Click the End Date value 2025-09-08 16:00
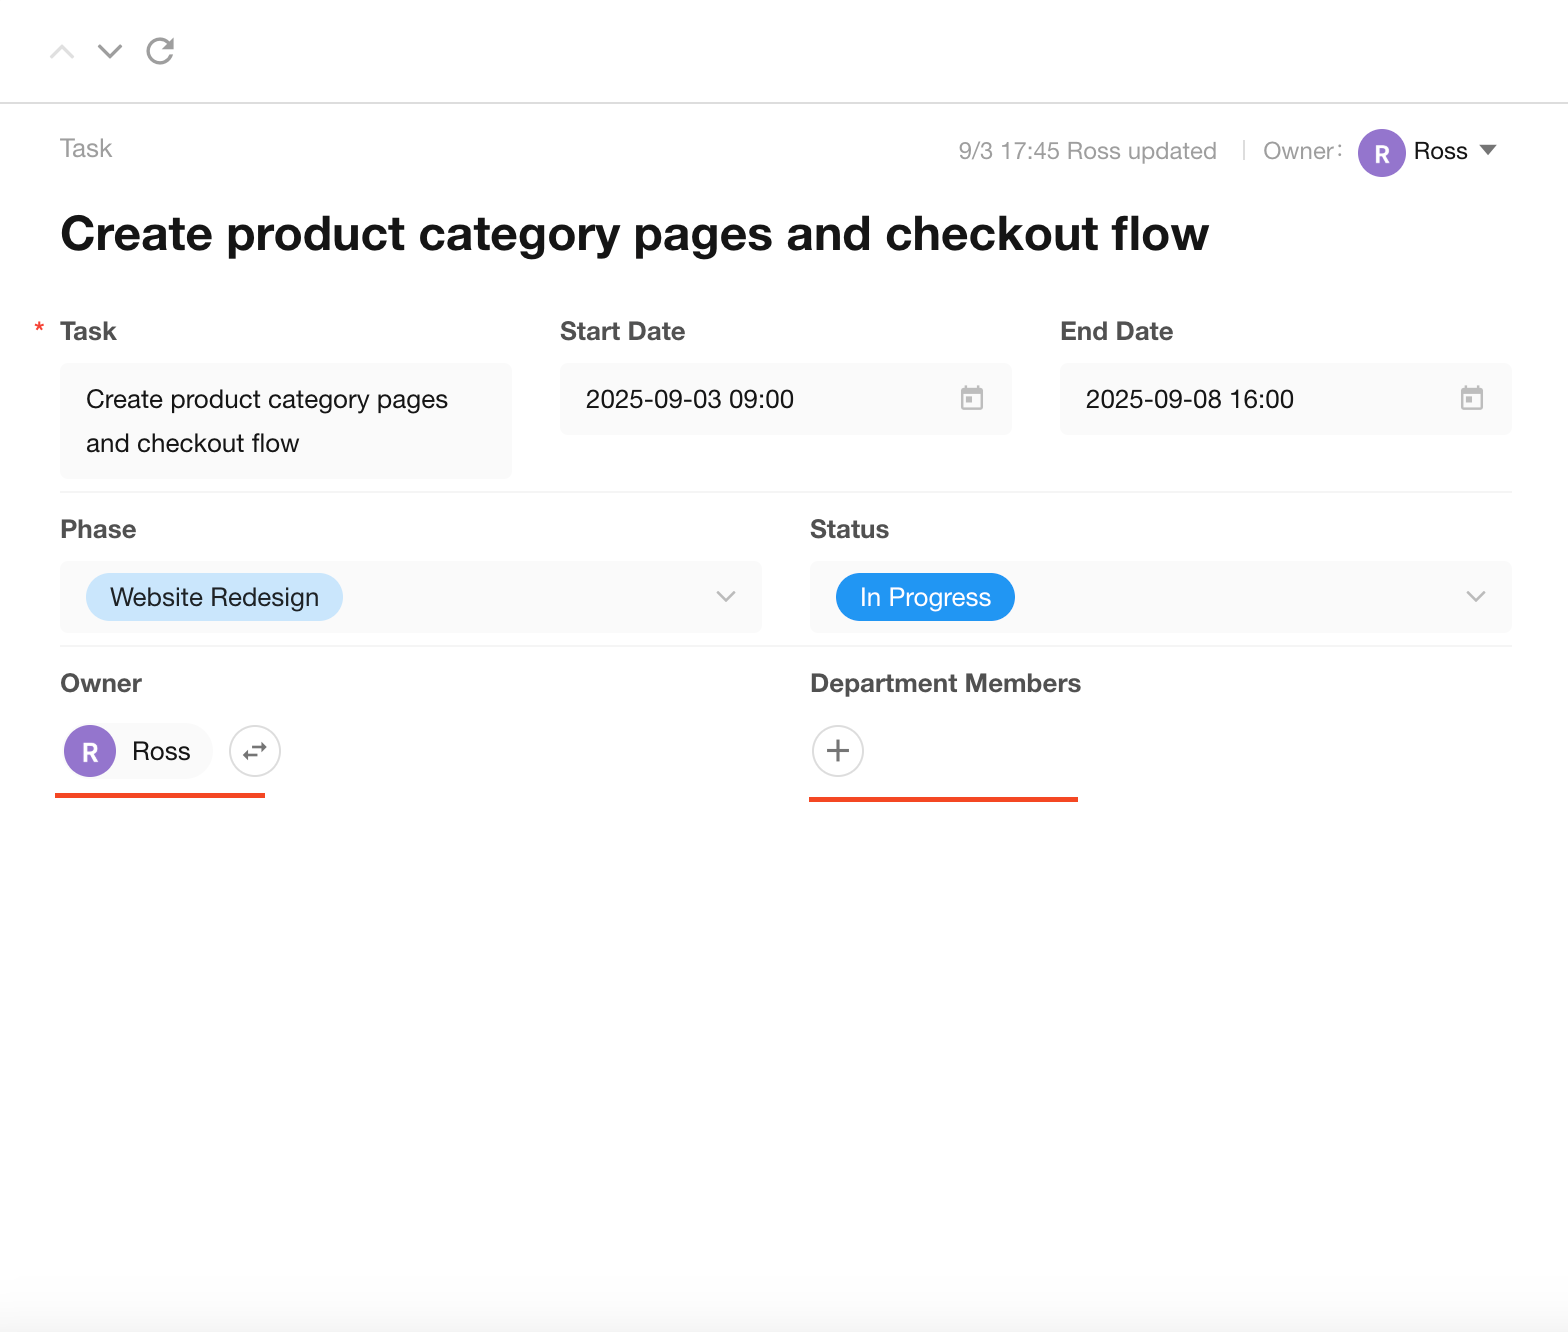Viewport: 1568px width, 1332px height. pyautogui.click(x=1189, y=399)
